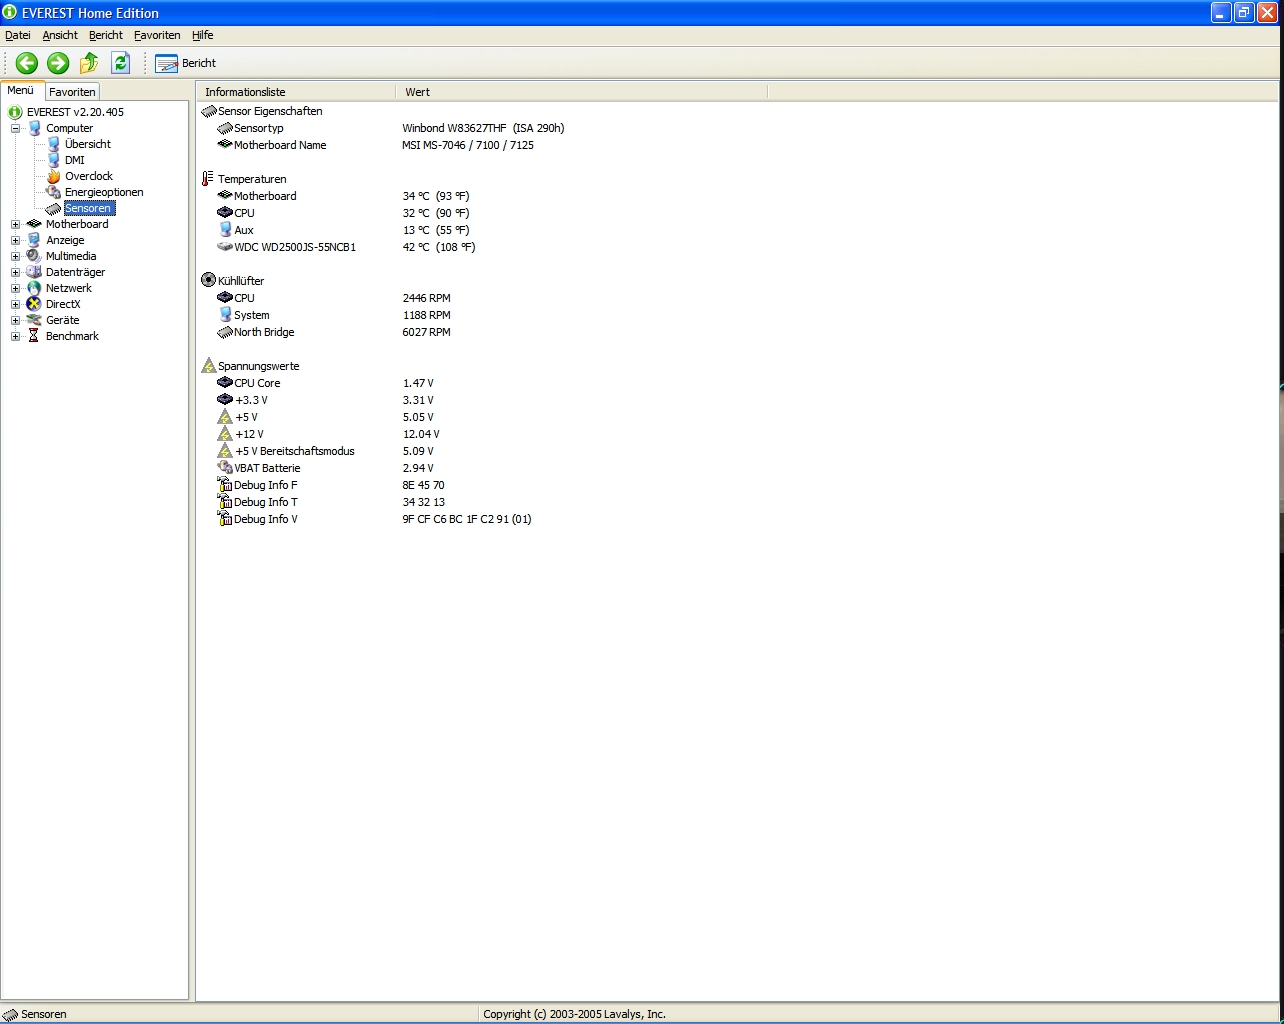
Task: Click the WDC hard disk icon
Action: click(225, 247)
